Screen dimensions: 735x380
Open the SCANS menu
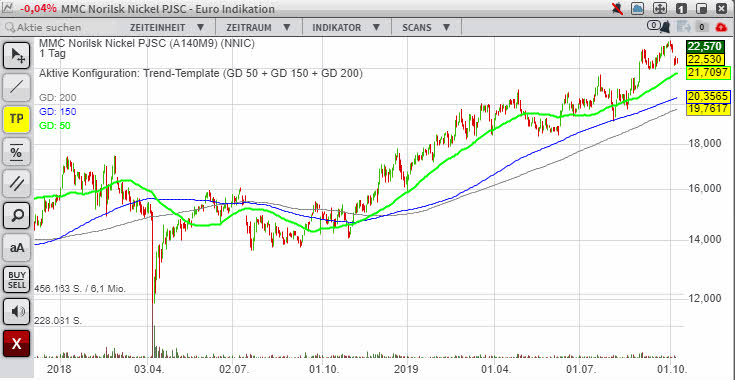click(426, 28)
